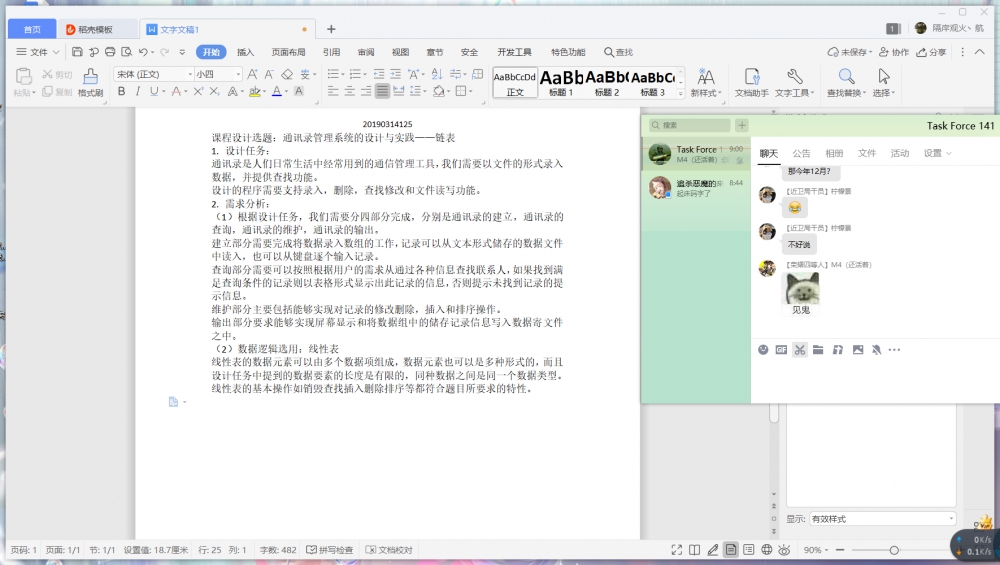This screenshot has width=1000, height=565.
Task: Open the font name dropdown 宋体 (正文)
Action: coord(154,74)
